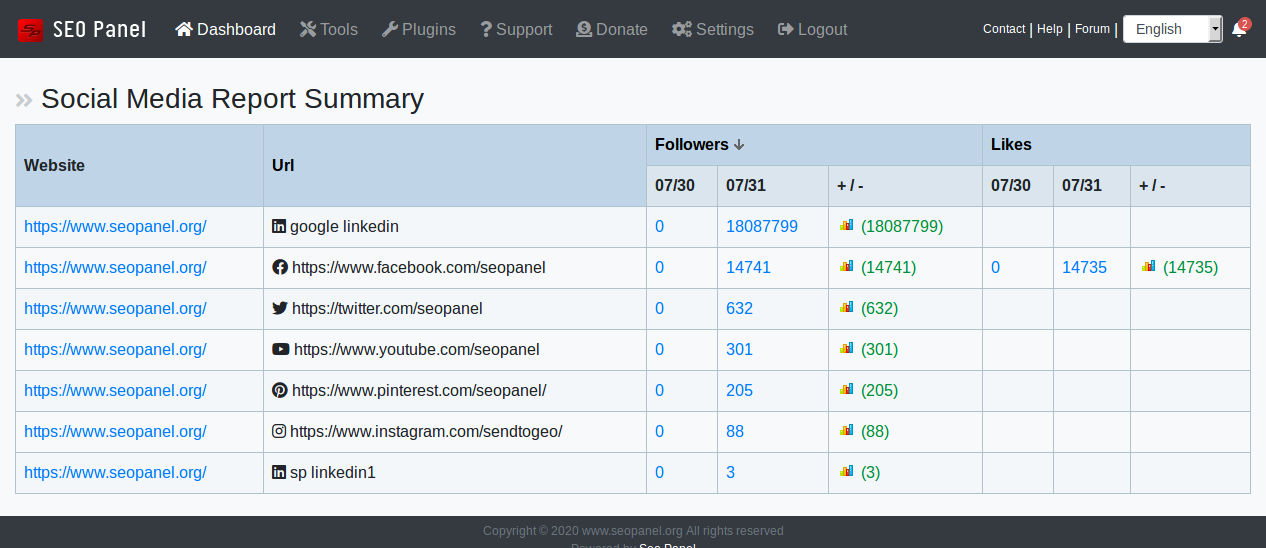
Task: Open seopanel.org link in the Facebook row
Action: coord(115,268)
